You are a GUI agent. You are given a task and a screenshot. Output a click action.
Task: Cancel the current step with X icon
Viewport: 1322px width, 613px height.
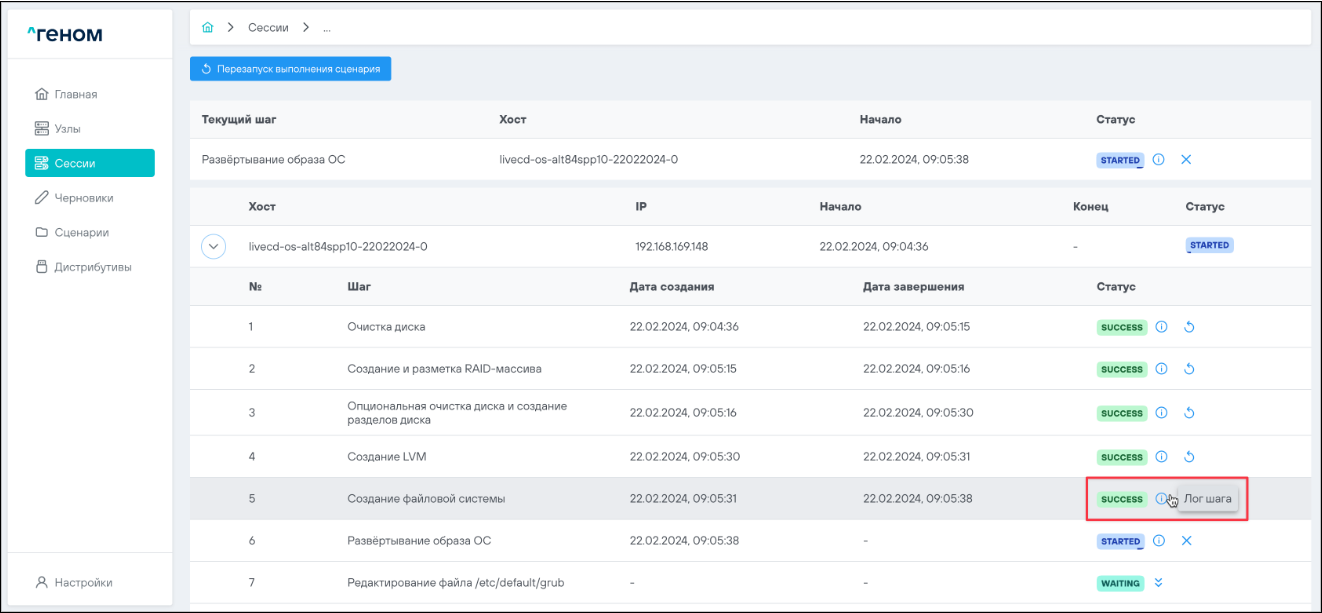pyautogui.click(x=1186, y=160)
